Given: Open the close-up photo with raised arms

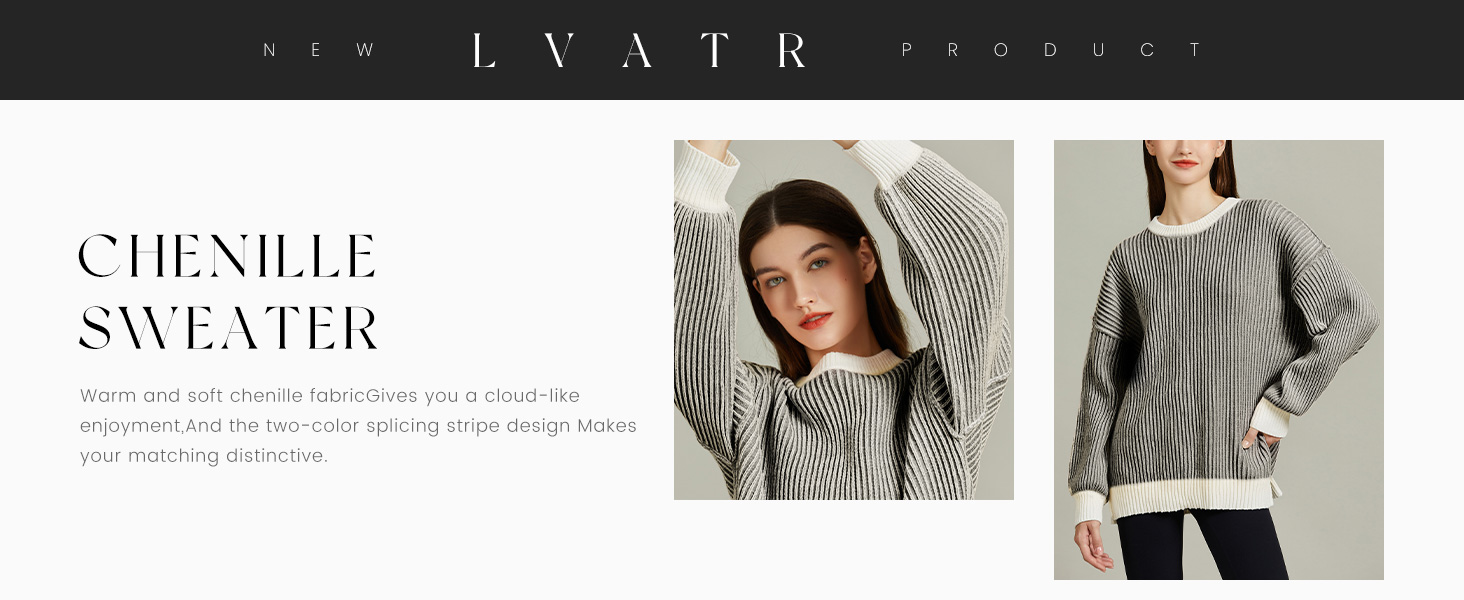Looking at the screenshot, I should click(x=844, y=320).
